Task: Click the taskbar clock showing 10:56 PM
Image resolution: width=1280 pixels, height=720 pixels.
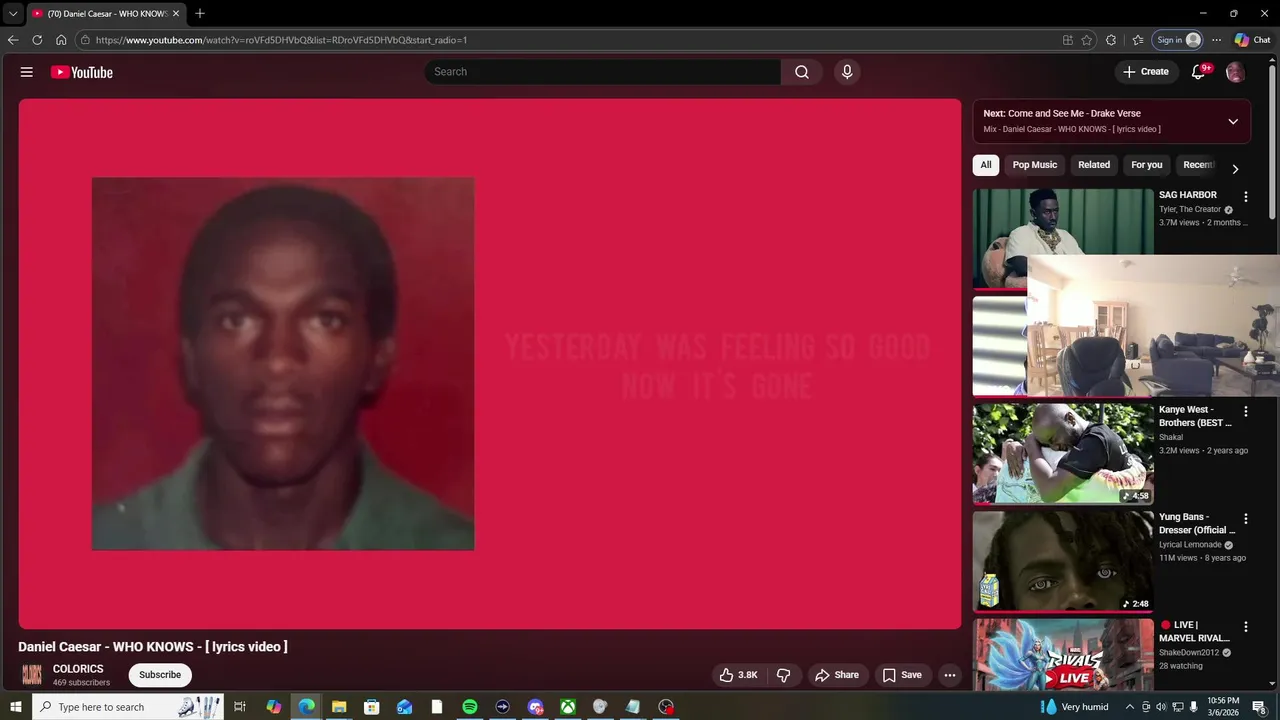Action: 1223,707
